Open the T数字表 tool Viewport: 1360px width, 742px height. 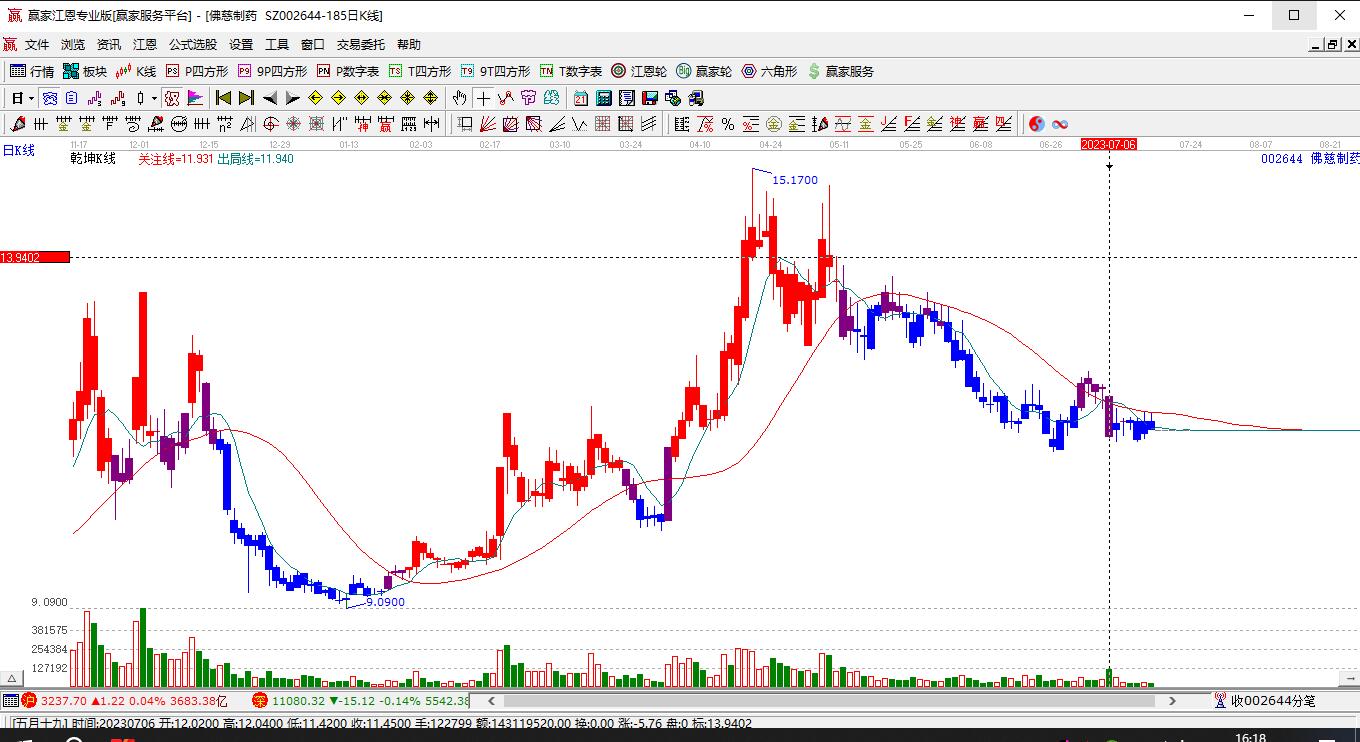(571, 71)
